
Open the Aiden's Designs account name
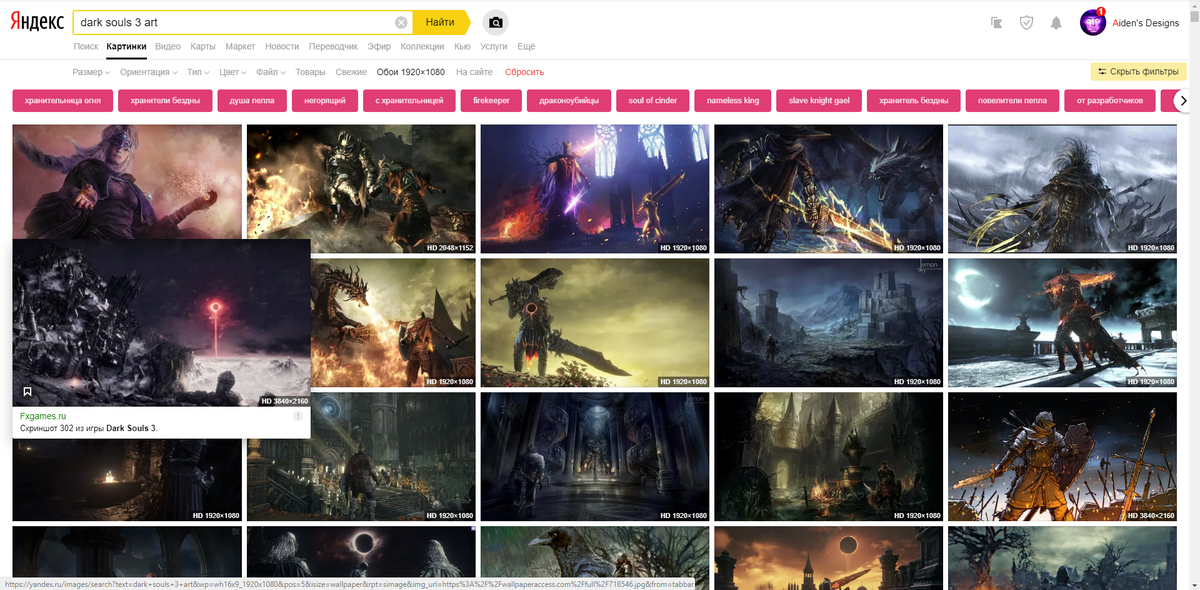coord(1146,22)
